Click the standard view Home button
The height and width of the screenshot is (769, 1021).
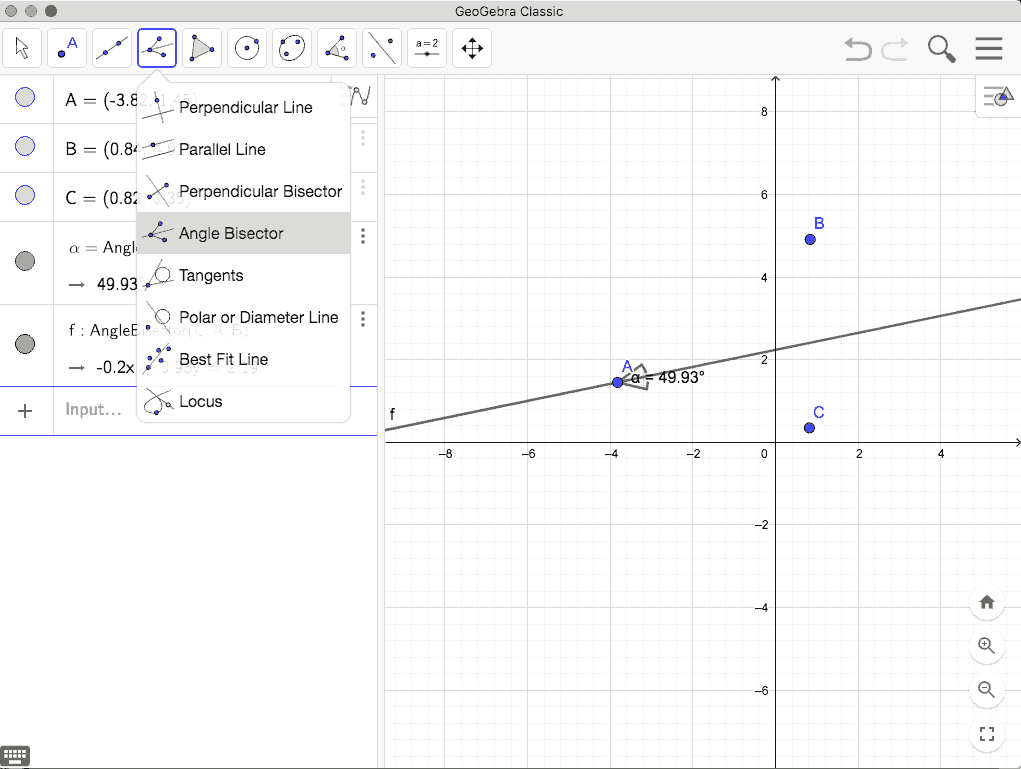click(x=986, y=603)
